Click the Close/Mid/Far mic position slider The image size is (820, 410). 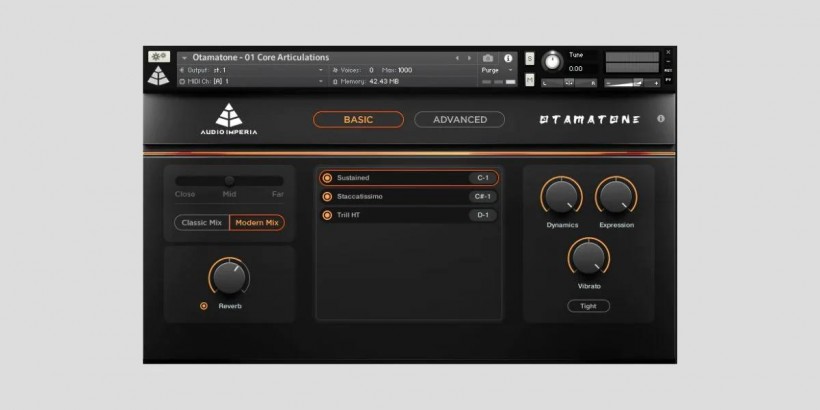pos(229,180)
